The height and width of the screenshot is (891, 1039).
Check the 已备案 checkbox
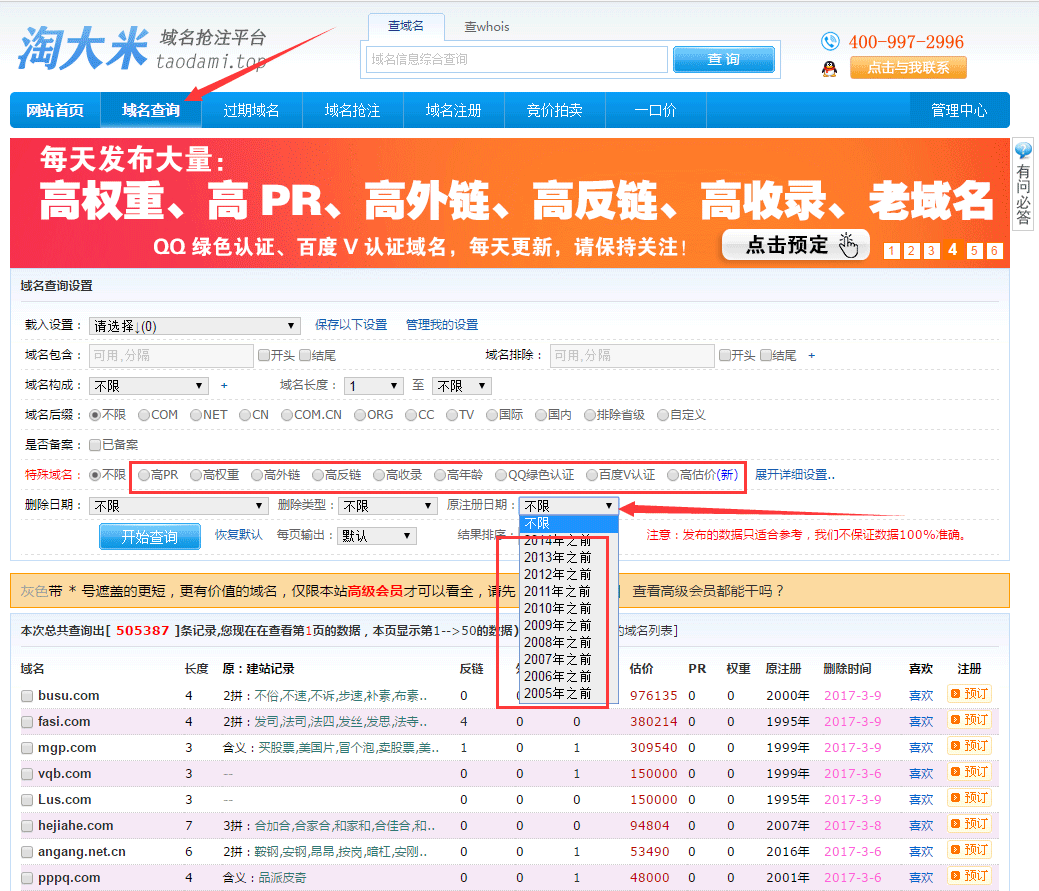[x=95, y=445]
